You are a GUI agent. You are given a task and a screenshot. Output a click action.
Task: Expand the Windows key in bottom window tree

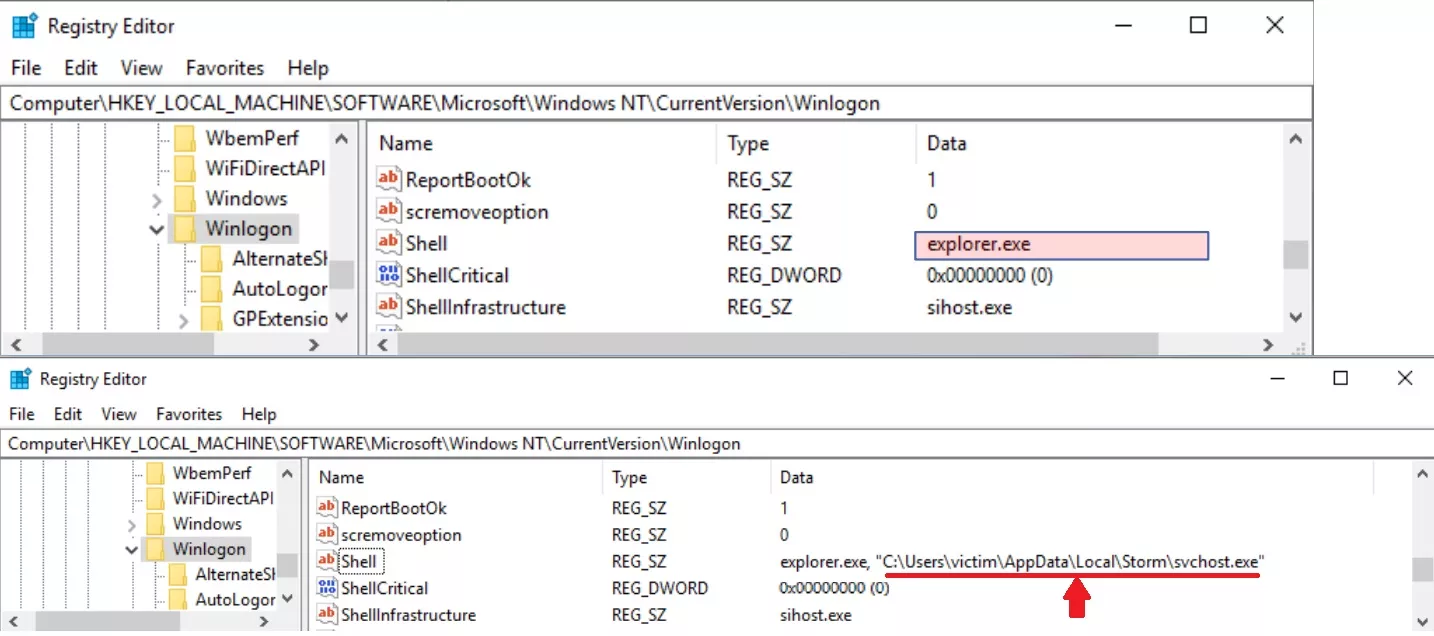click(x=131, y=524)
